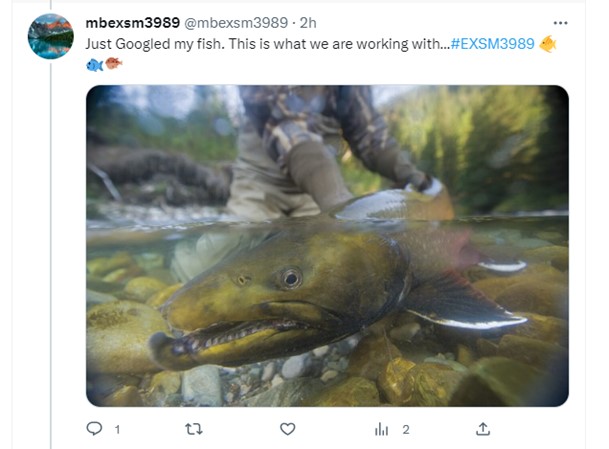Follow the #EXSM3989 hashtag link
Screen dimensions: 609x449
click(x=491, y=44)
